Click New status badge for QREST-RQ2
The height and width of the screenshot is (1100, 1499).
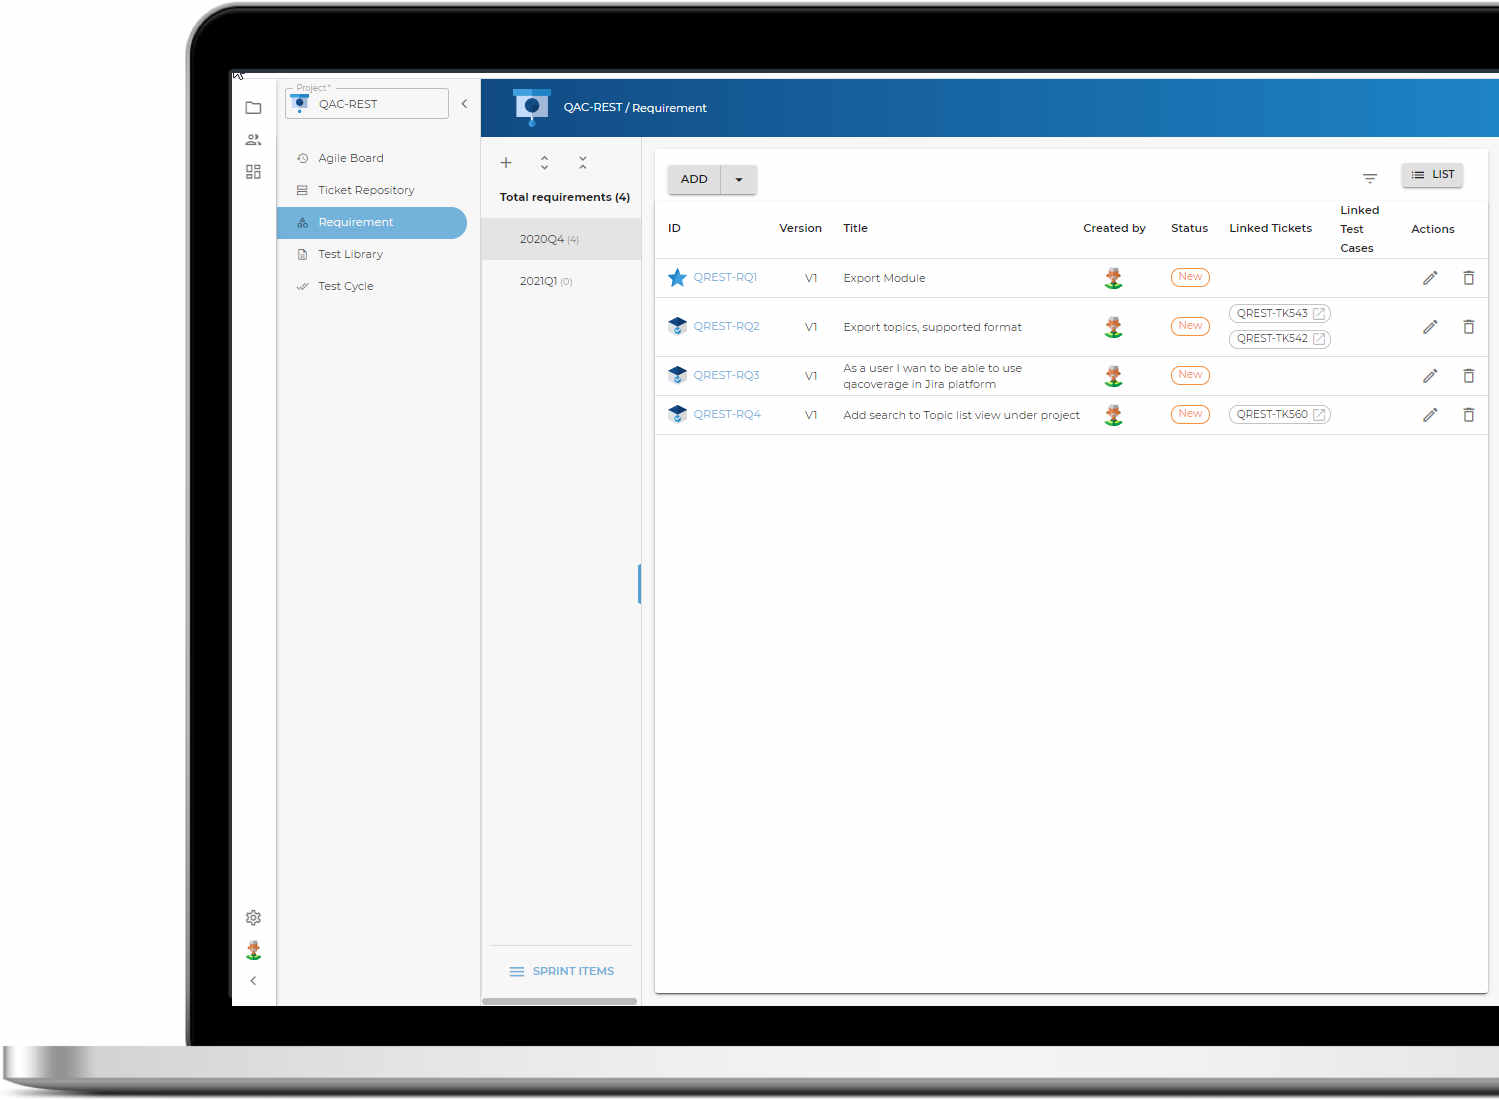(1190, 326)
